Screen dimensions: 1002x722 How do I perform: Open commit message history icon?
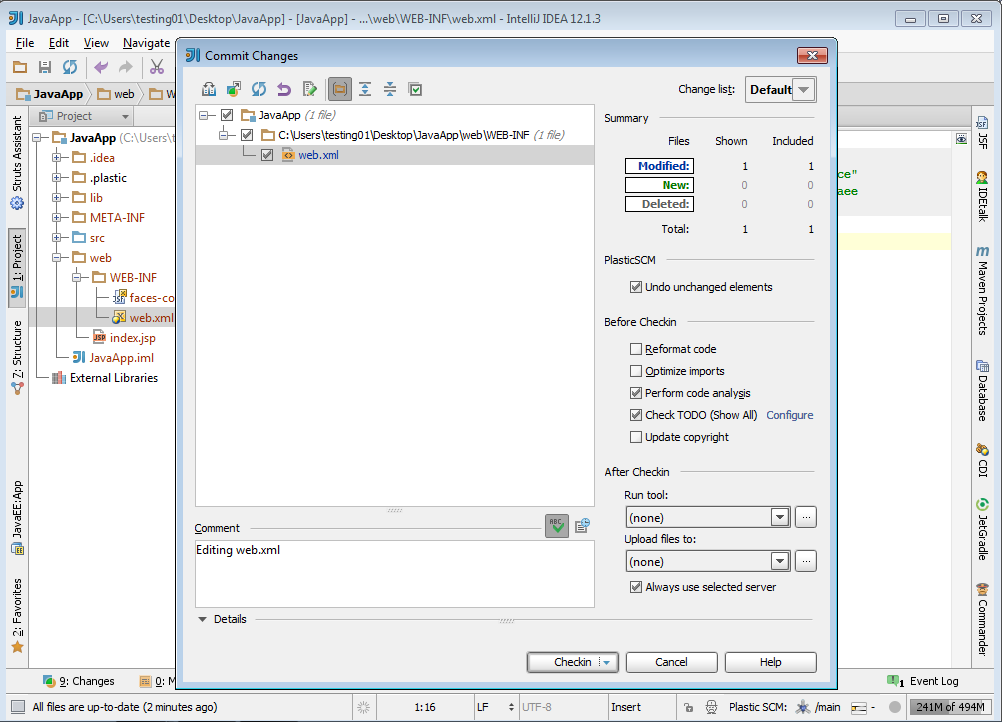click(582, 526)
